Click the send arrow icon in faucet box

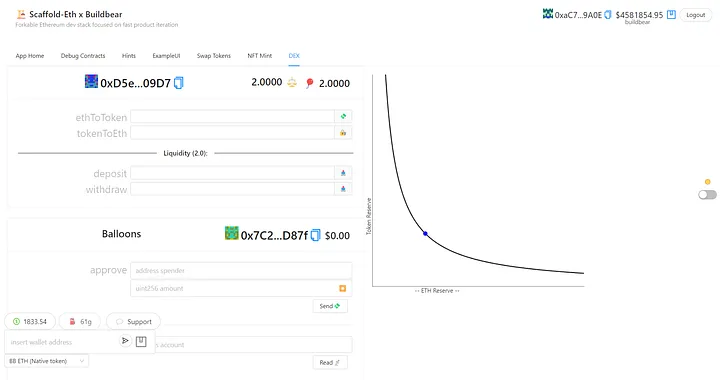click(125, 341)
